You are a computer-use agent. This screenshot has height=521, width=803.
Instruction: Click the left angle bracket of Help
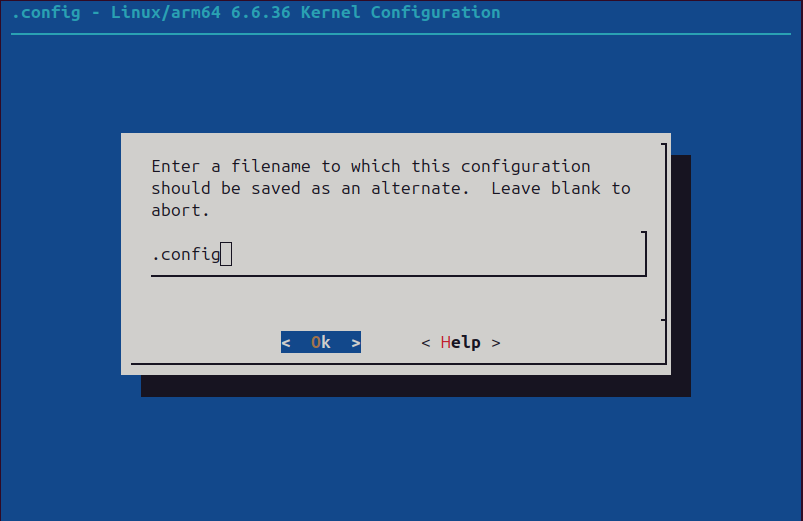coord(426,343)
